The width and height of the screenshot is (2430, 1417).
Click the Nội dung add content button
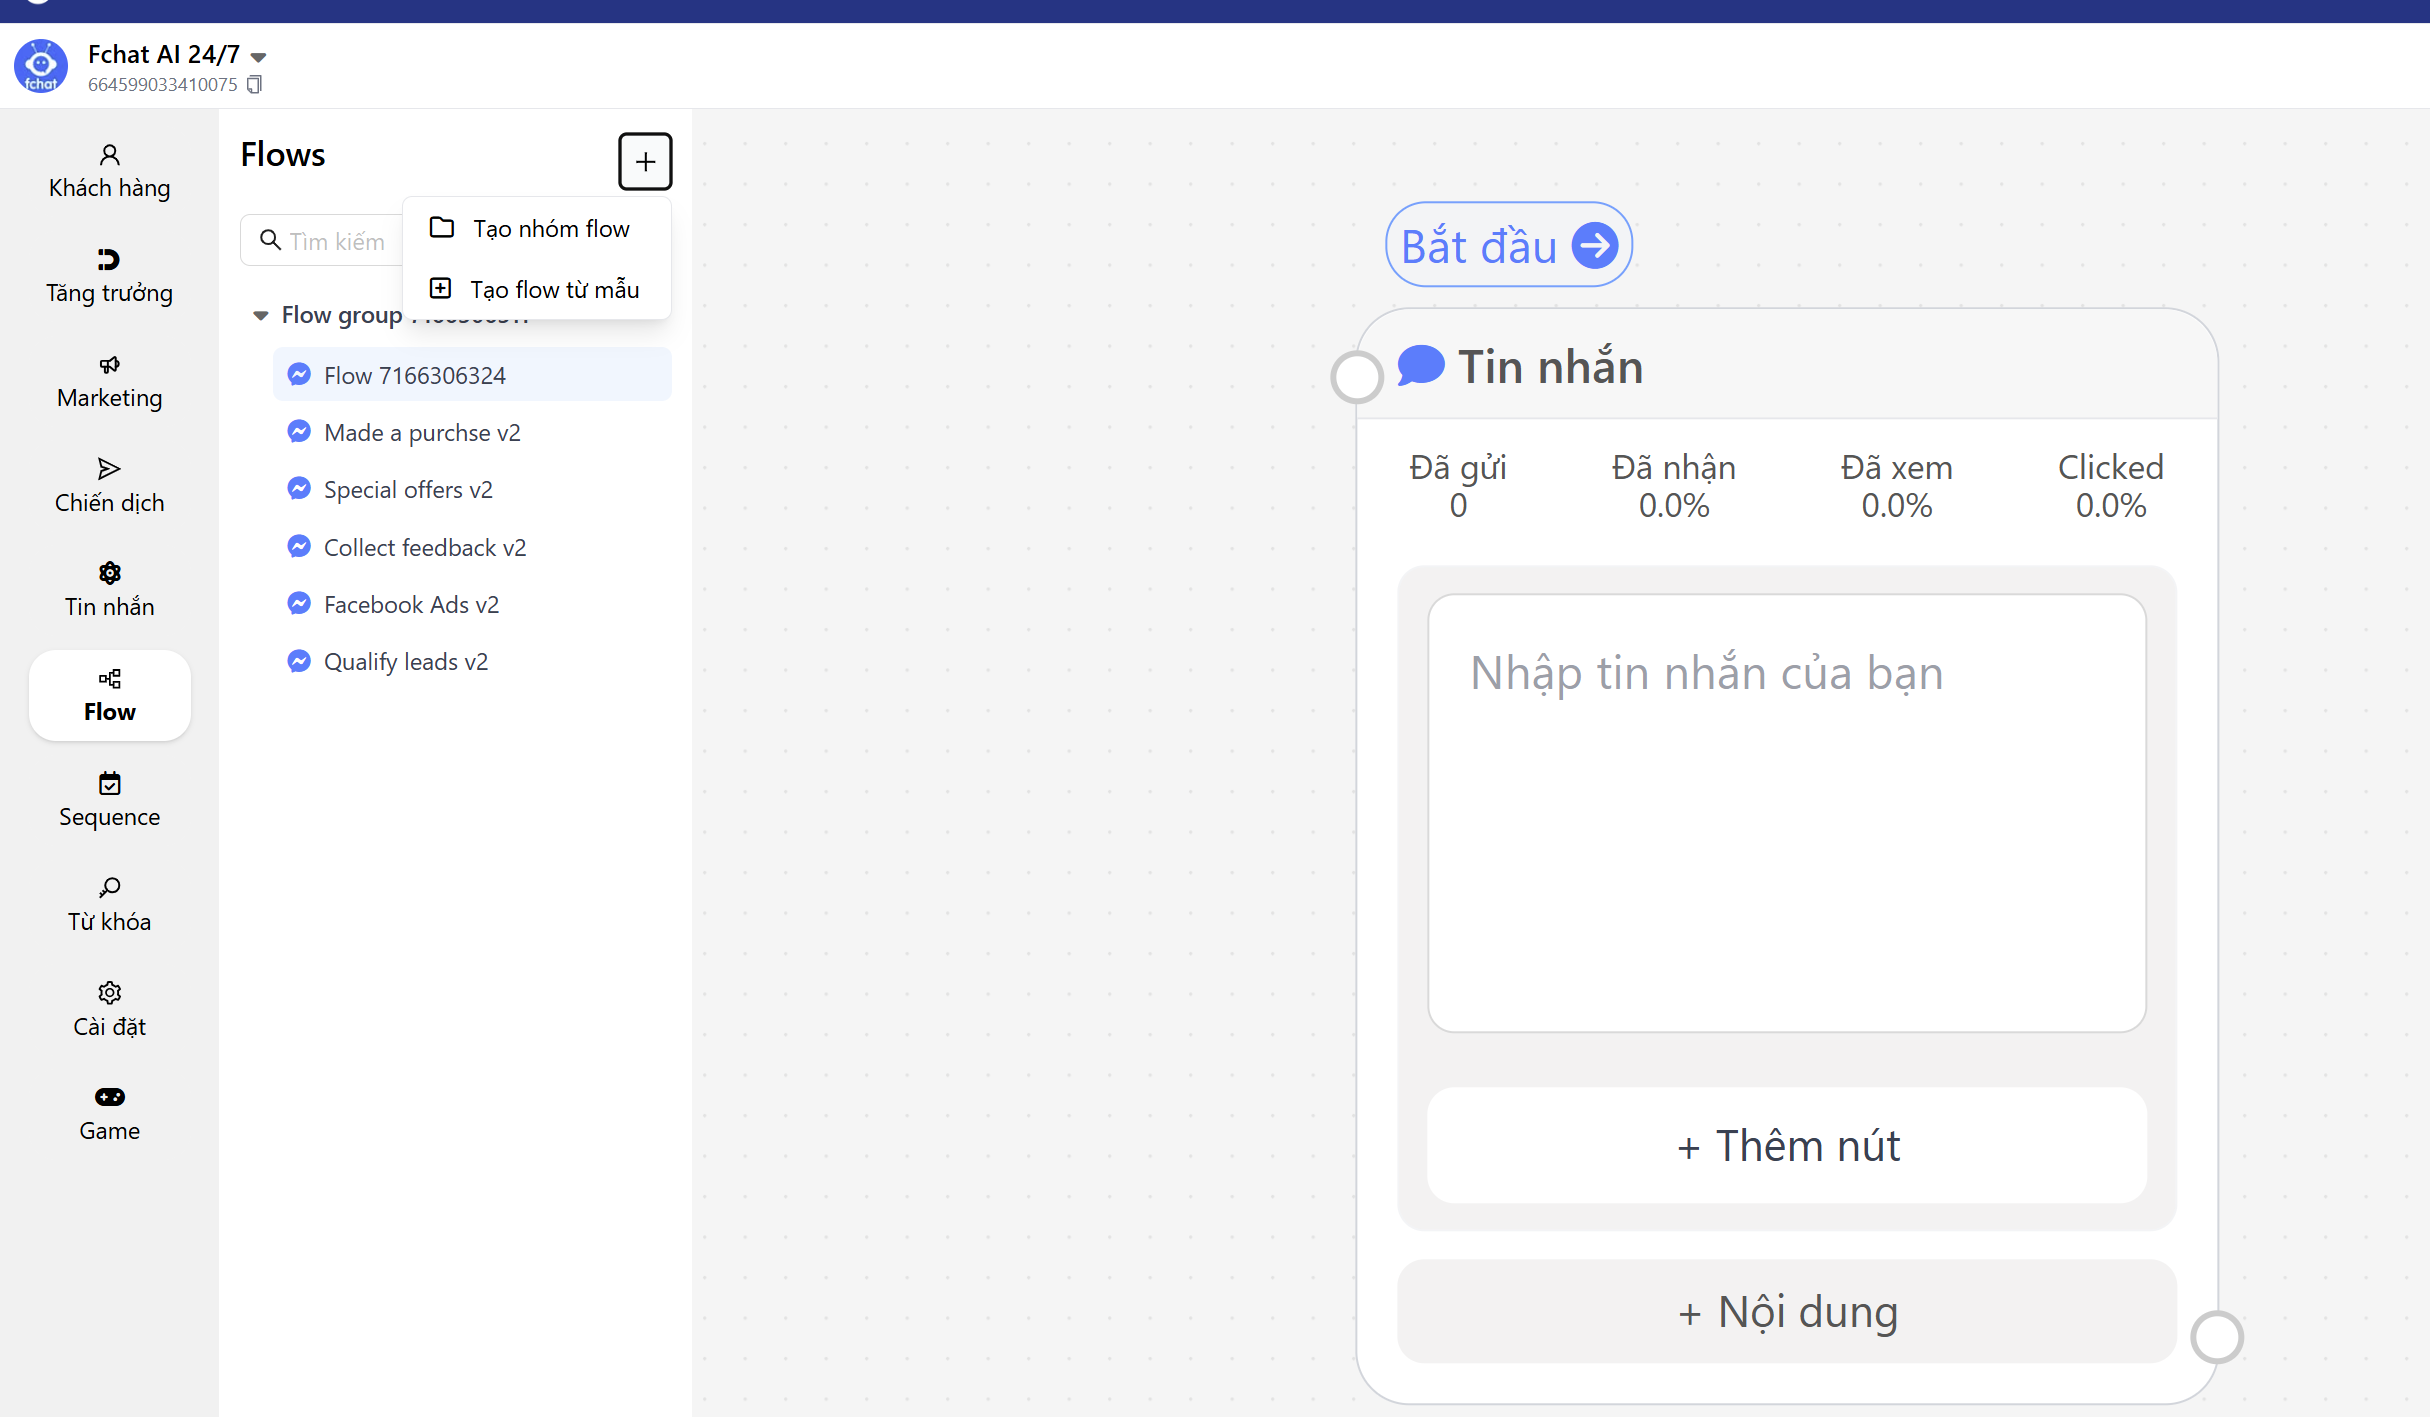click(x=1786, y=1312)
